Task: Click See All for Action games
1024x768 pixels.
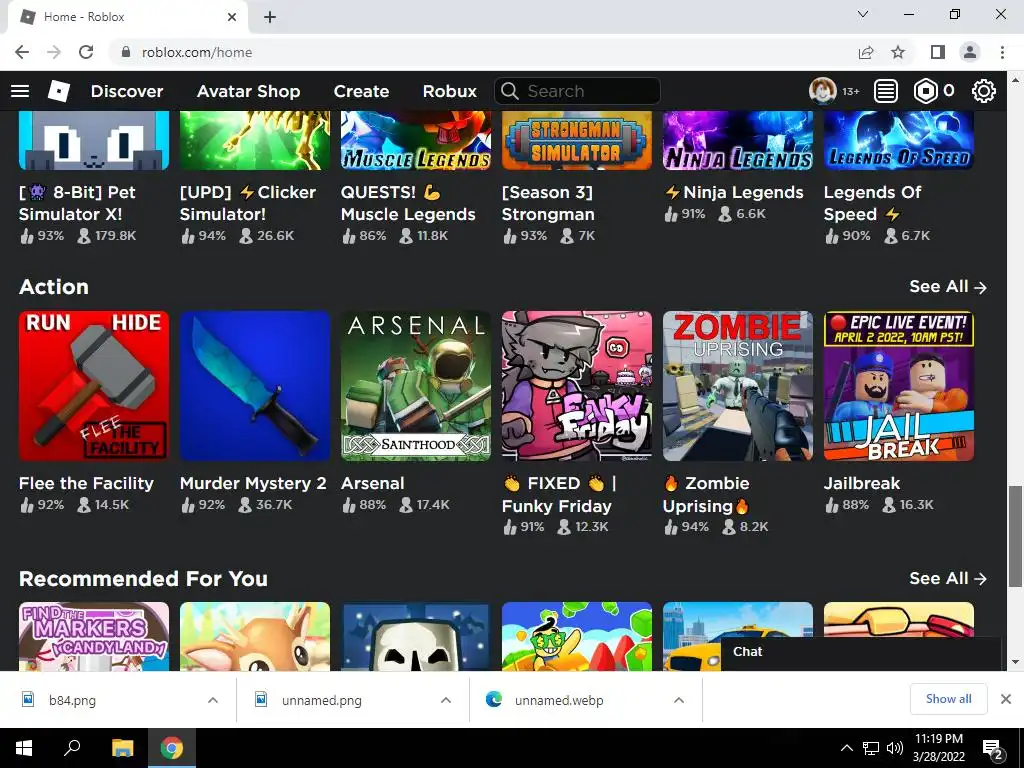Action: point(948,287)
